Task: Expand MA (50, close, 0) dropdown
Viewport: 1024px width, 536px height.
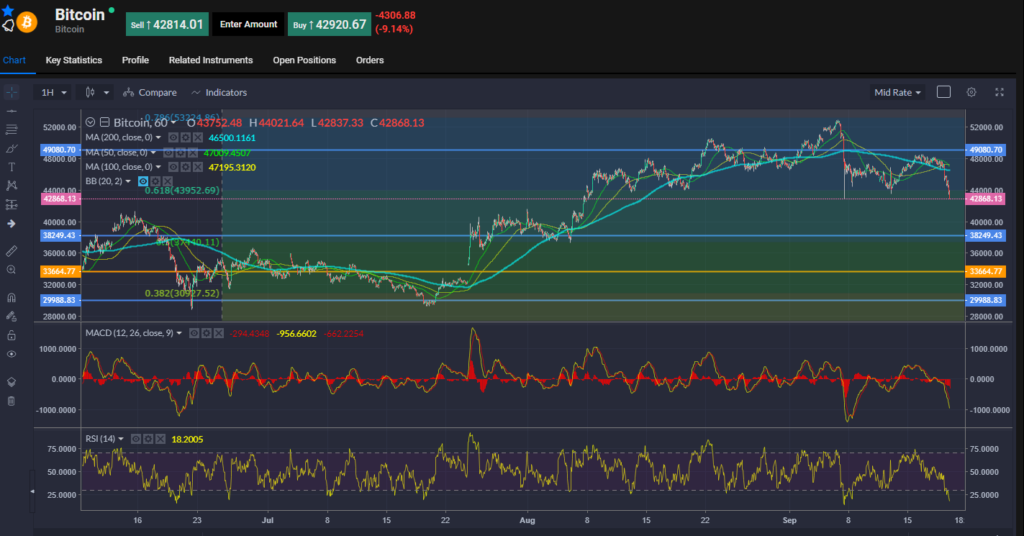Action: click(153, 153)
